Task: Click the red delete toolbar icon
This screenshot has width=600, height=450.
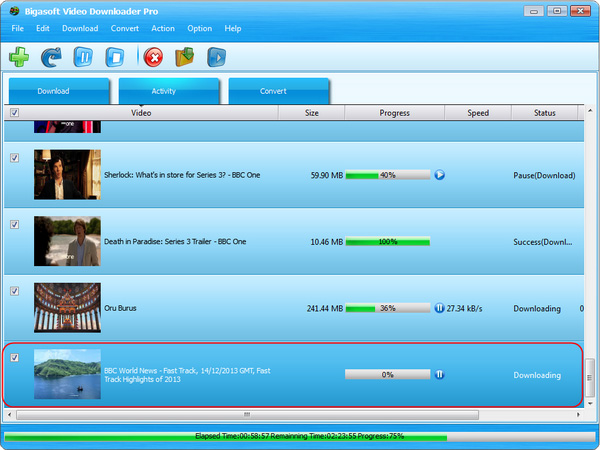Action: 153,57
